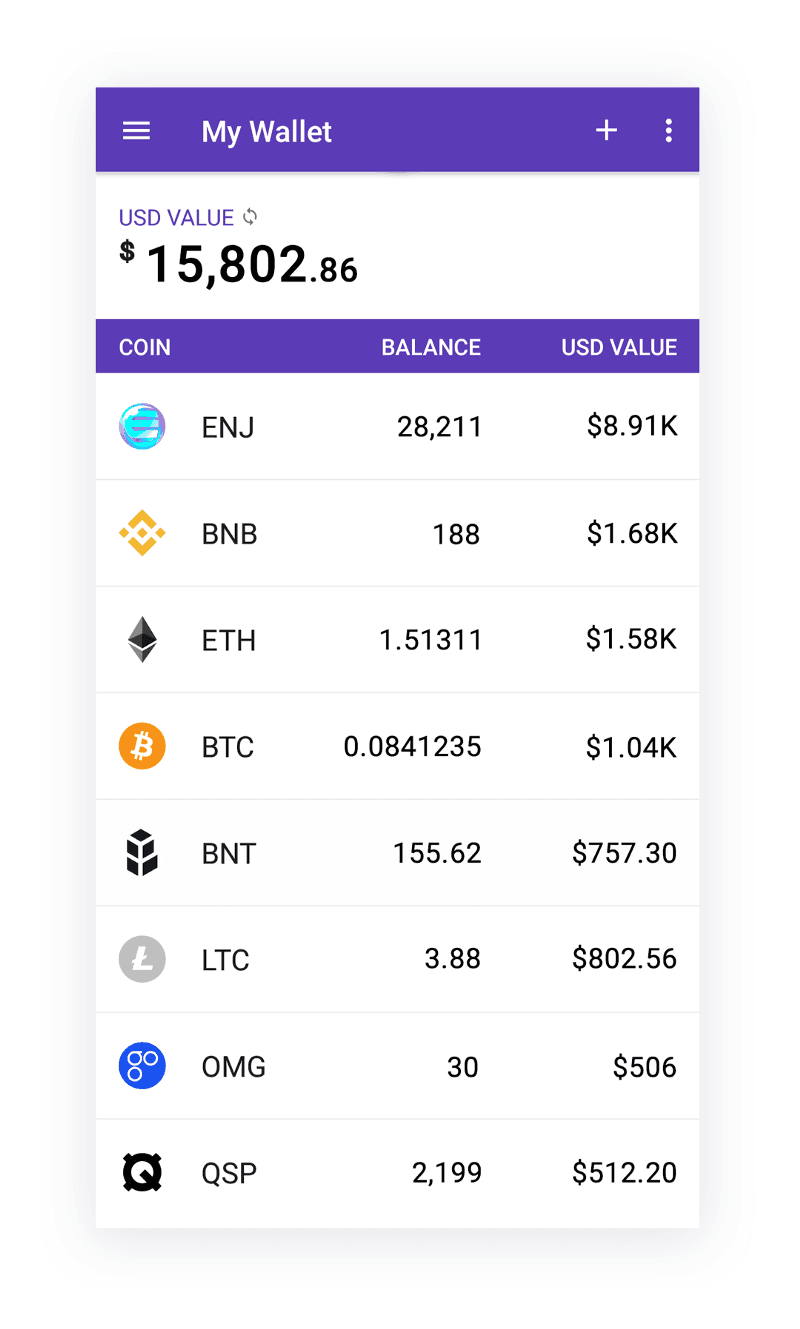The image size is (800, 1329).
Task: Tap the Quantstamp QSP icon
Action: click(142, 1172)
